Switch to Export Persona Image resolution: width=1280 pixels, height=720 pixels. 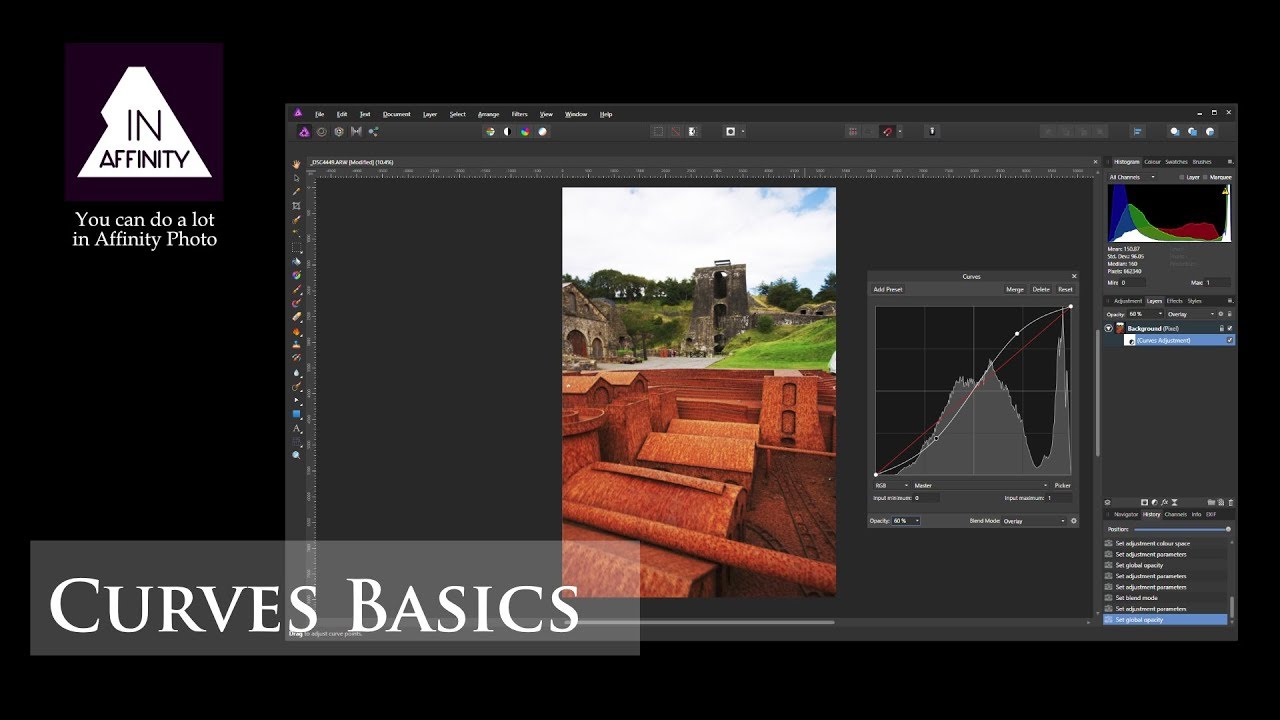click(373, 131)
